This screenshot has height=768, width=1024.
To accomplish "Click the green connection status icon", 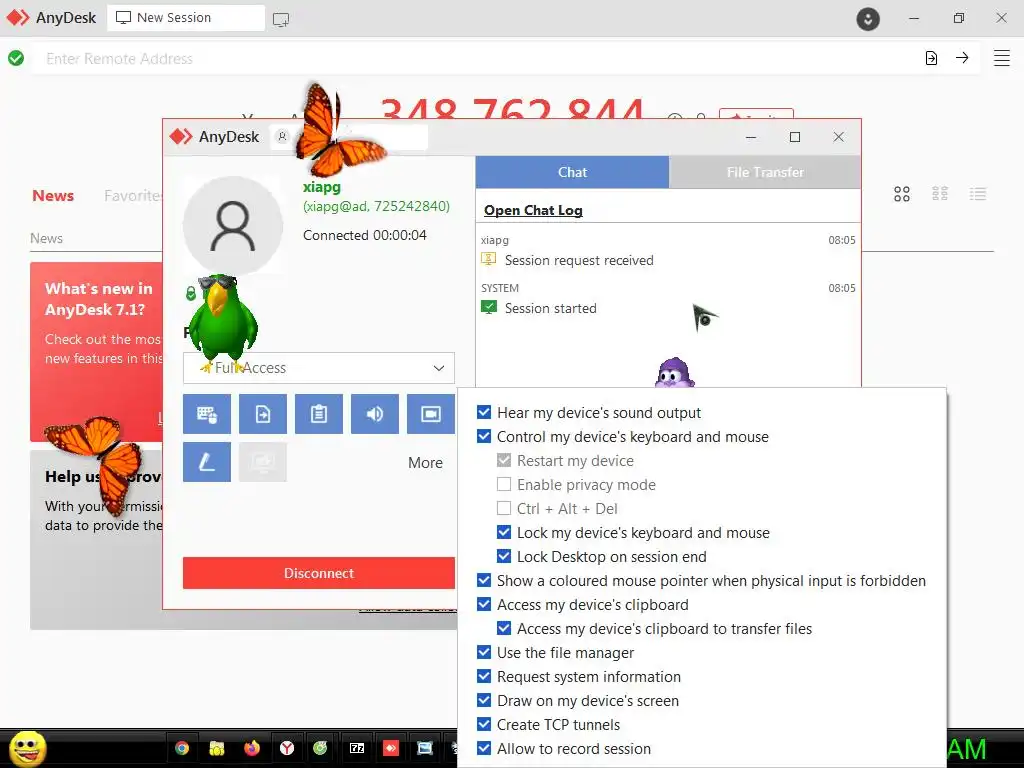I will point(16,59).
